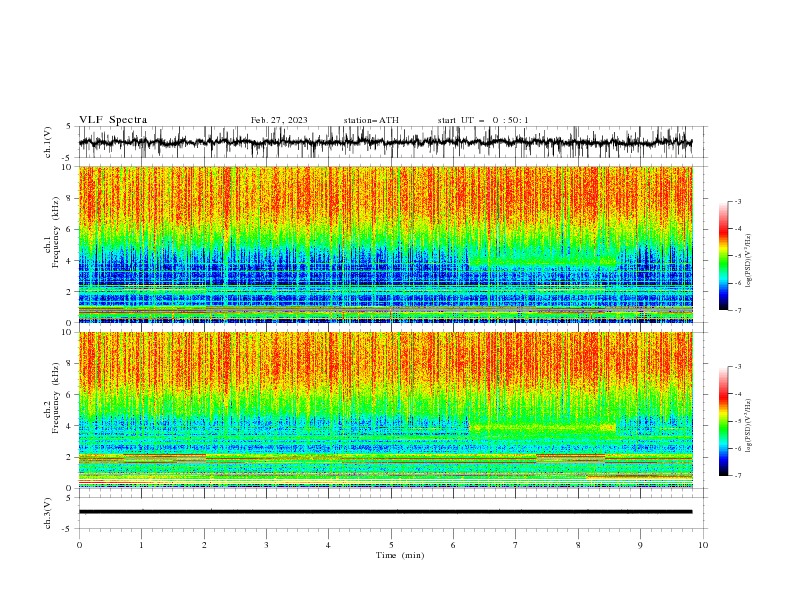Image resolution: width=792 pixels, height=612 pixels.
Task: Click the "start UT = 0 : 50: 1" text
Action: (x=483, y=120)
